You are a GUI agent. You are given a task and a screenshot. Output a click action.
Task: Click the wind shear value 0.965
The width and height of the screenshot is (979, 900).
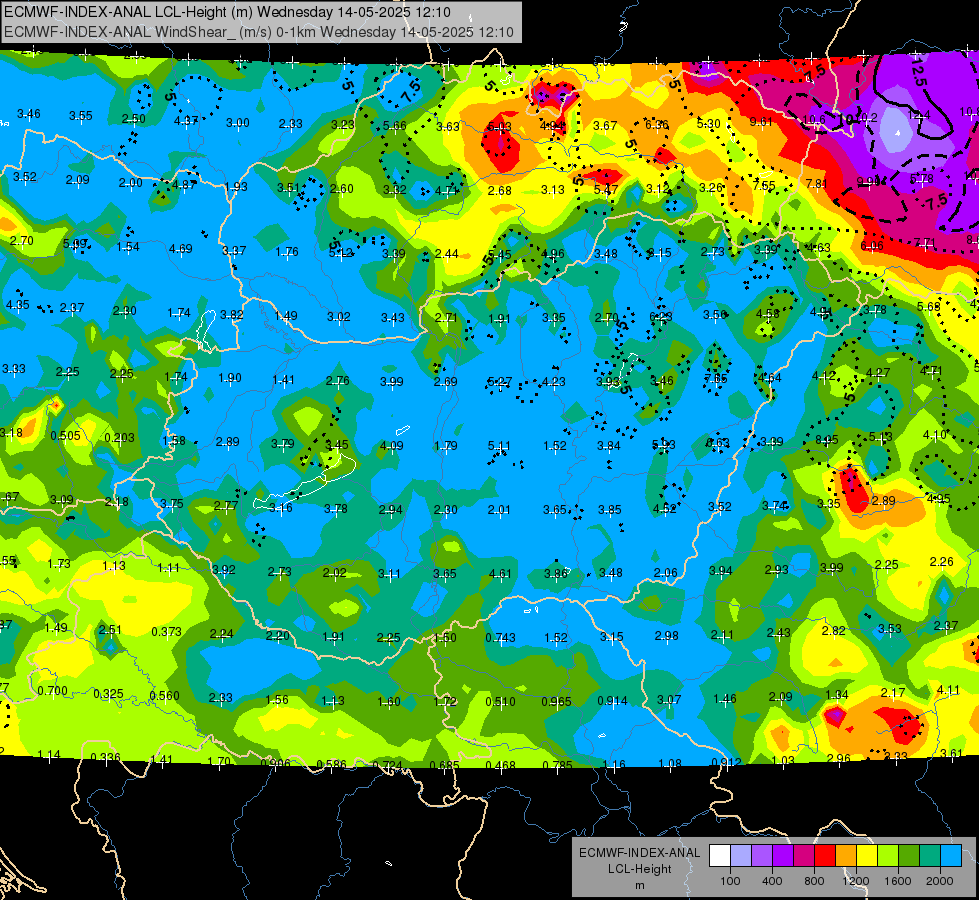(x=556, y=701)
